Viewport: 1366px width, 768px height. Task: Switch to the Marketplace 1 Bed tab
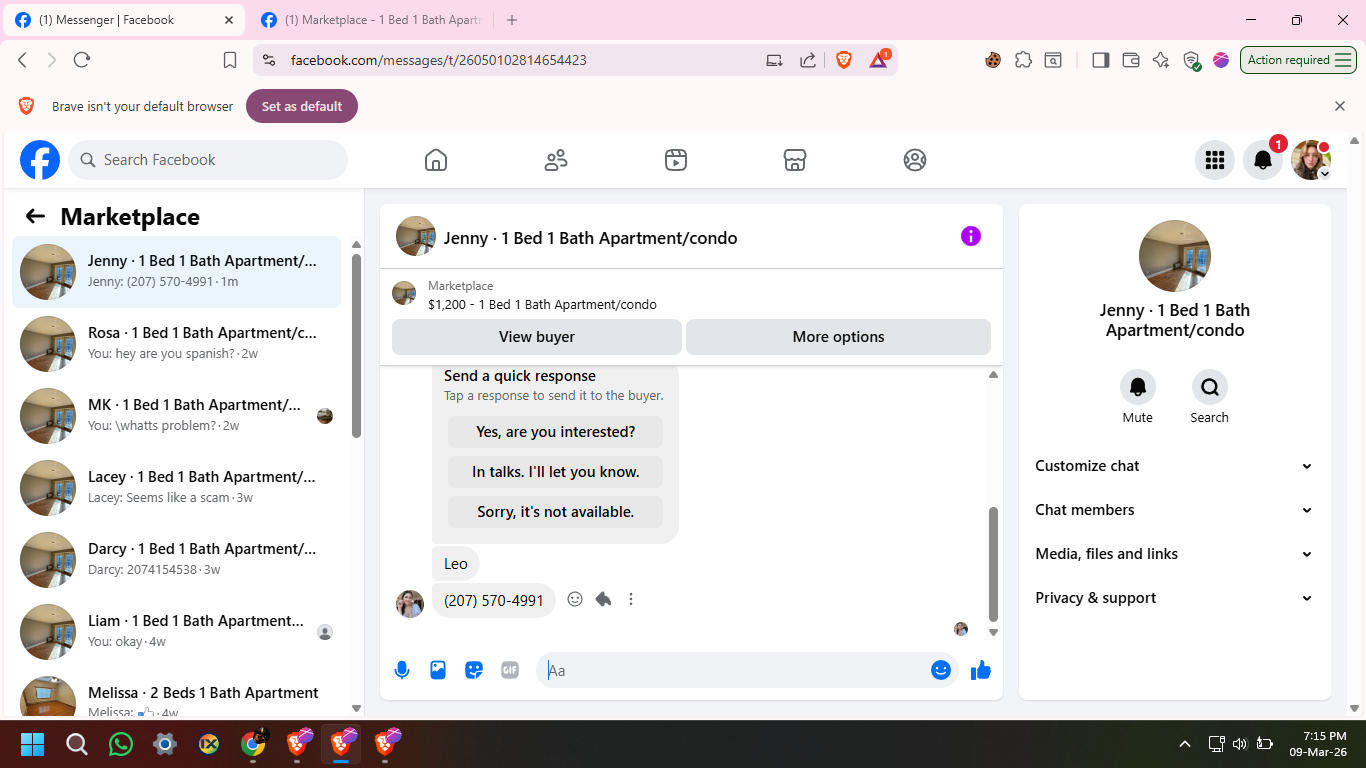372,20
